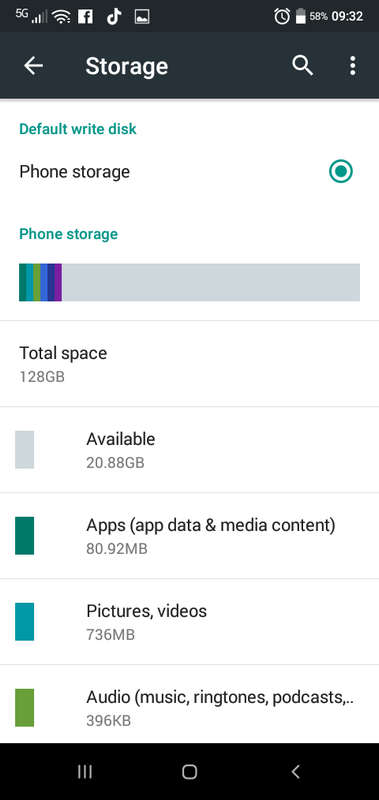Viewport: 379px width, 800px height.
Task: Open search with the magnifier icon
Action: pos(302,66)
